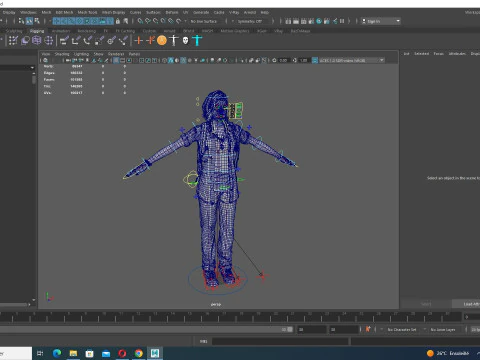Toggle snap to curves icon
This screenshot has height=360, width=480.
(x=148, y=21)
